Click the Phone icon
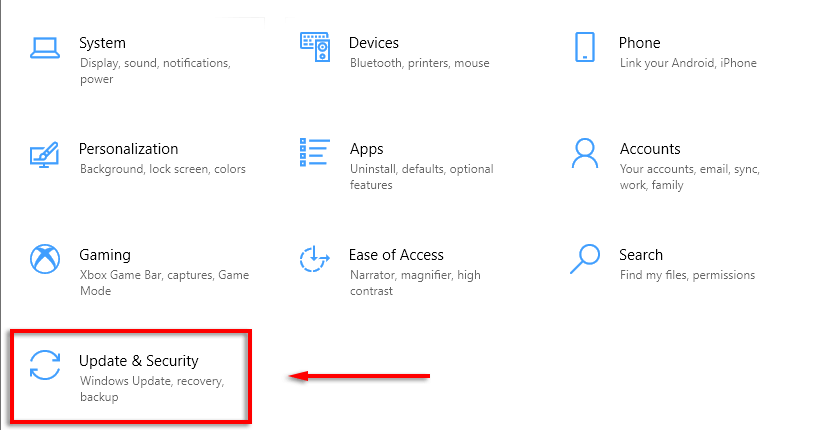 585,47
